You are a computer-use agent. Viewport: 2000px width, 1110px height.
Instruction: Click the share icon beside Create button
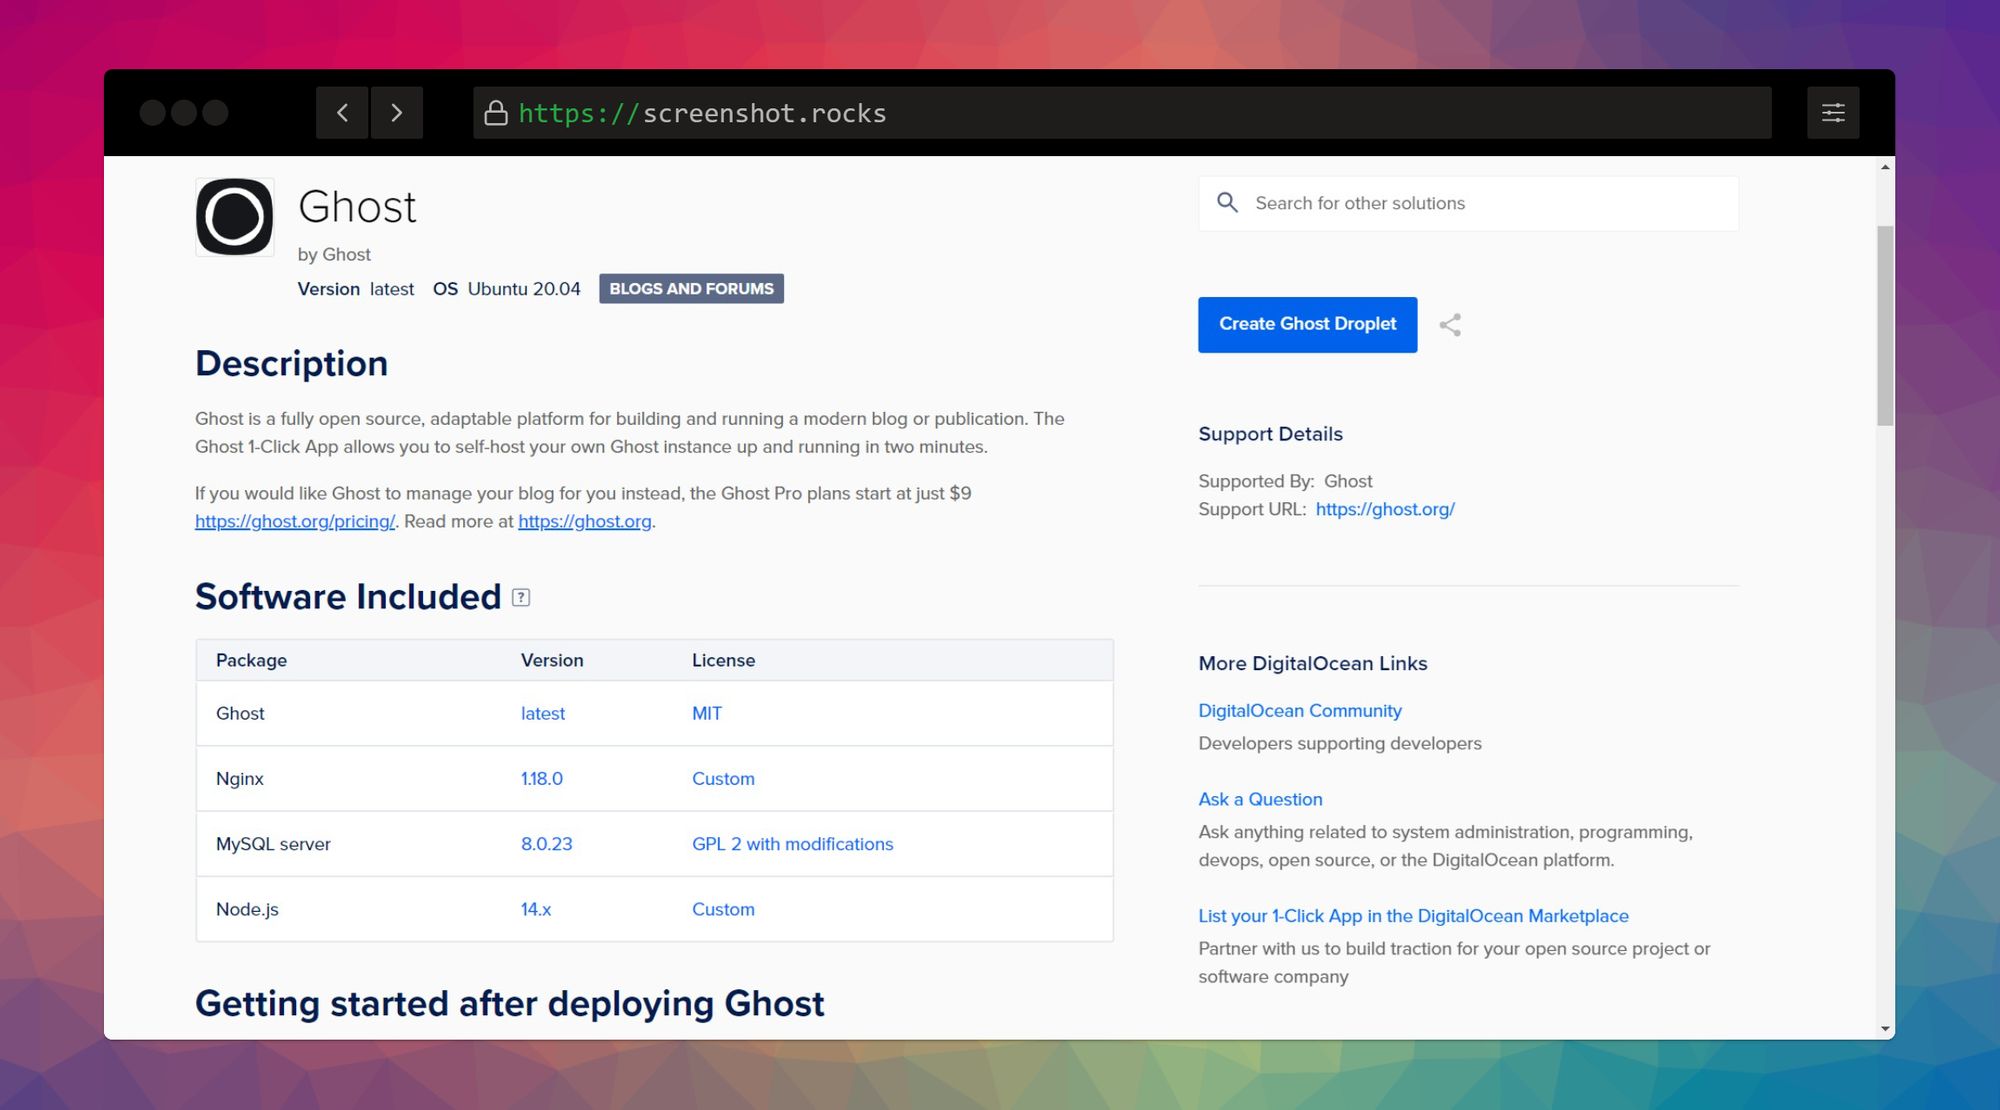1450,325
